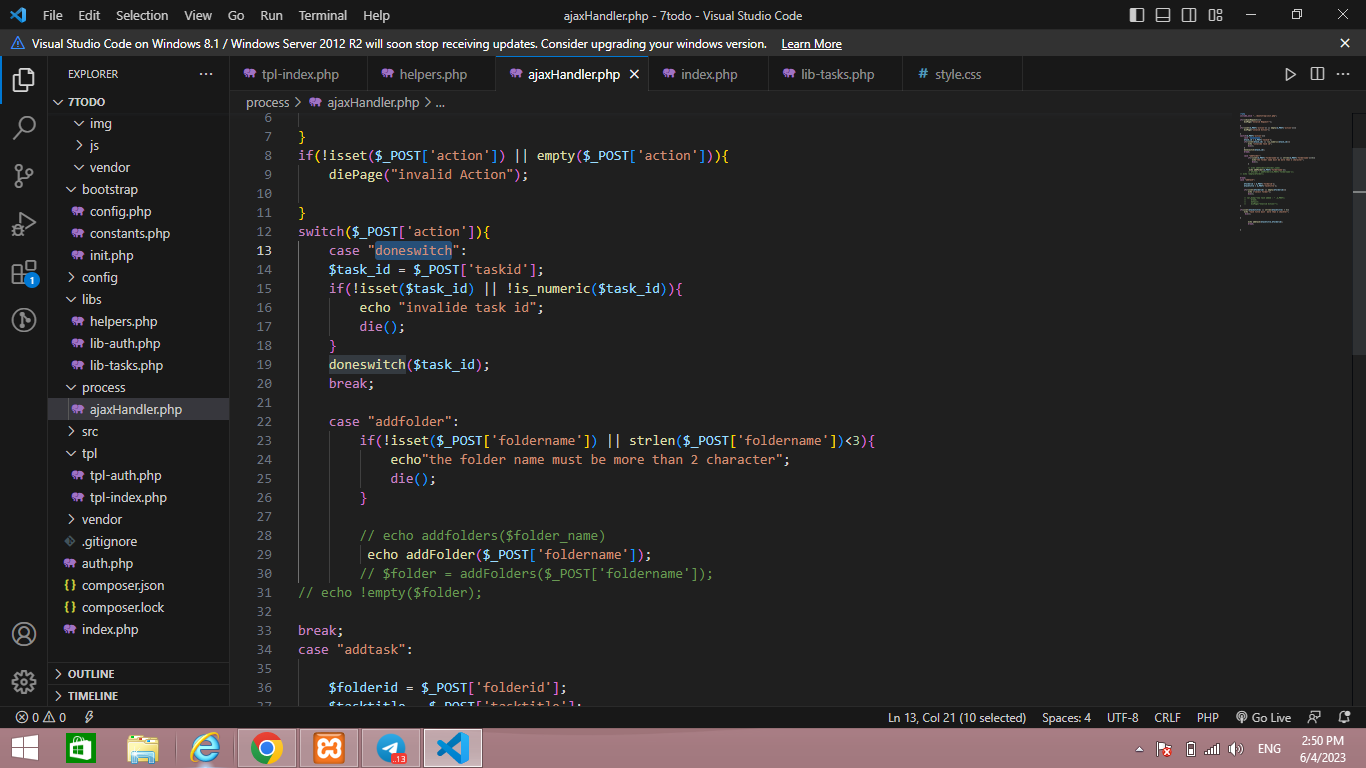The width and height of the screenshot is (1366, 768).
Task: Click the code minimap preview
Action: pyautogui.click(x=1280, y=172)
